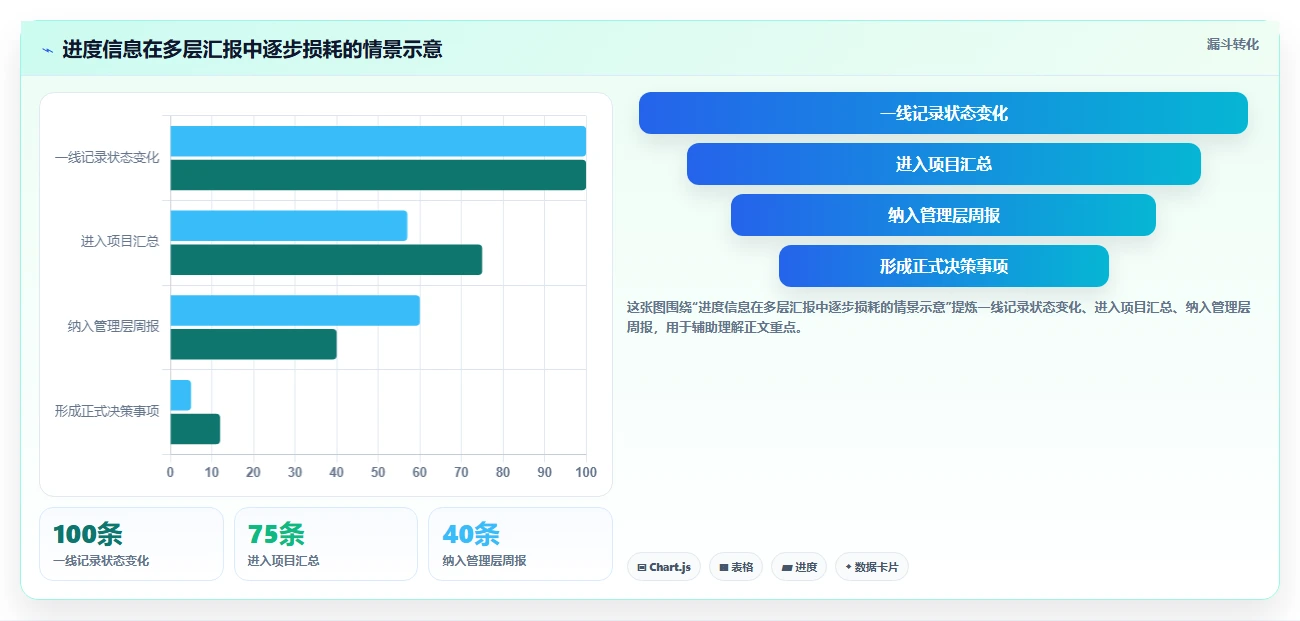Image resolution: width=1300 pixels, height=621 pixels.
Task: Select the 进入项目汇总 funnel stage
Action: click(943, 164)
